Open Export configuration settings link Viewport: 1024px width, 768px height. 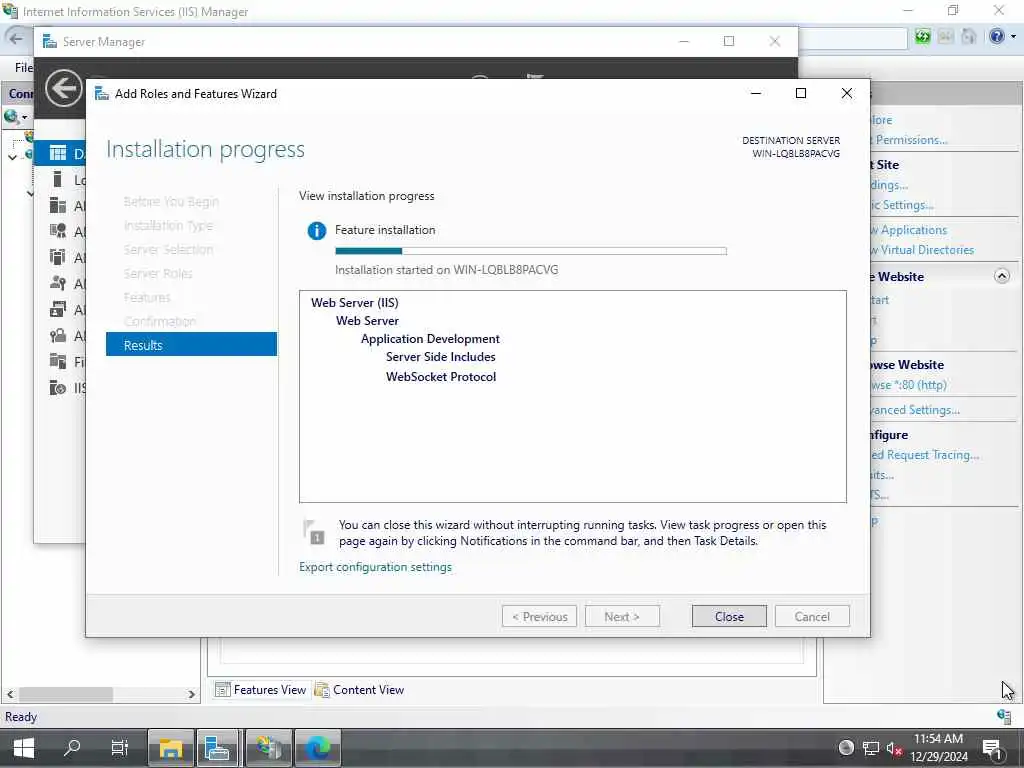(x=376, y=567)
